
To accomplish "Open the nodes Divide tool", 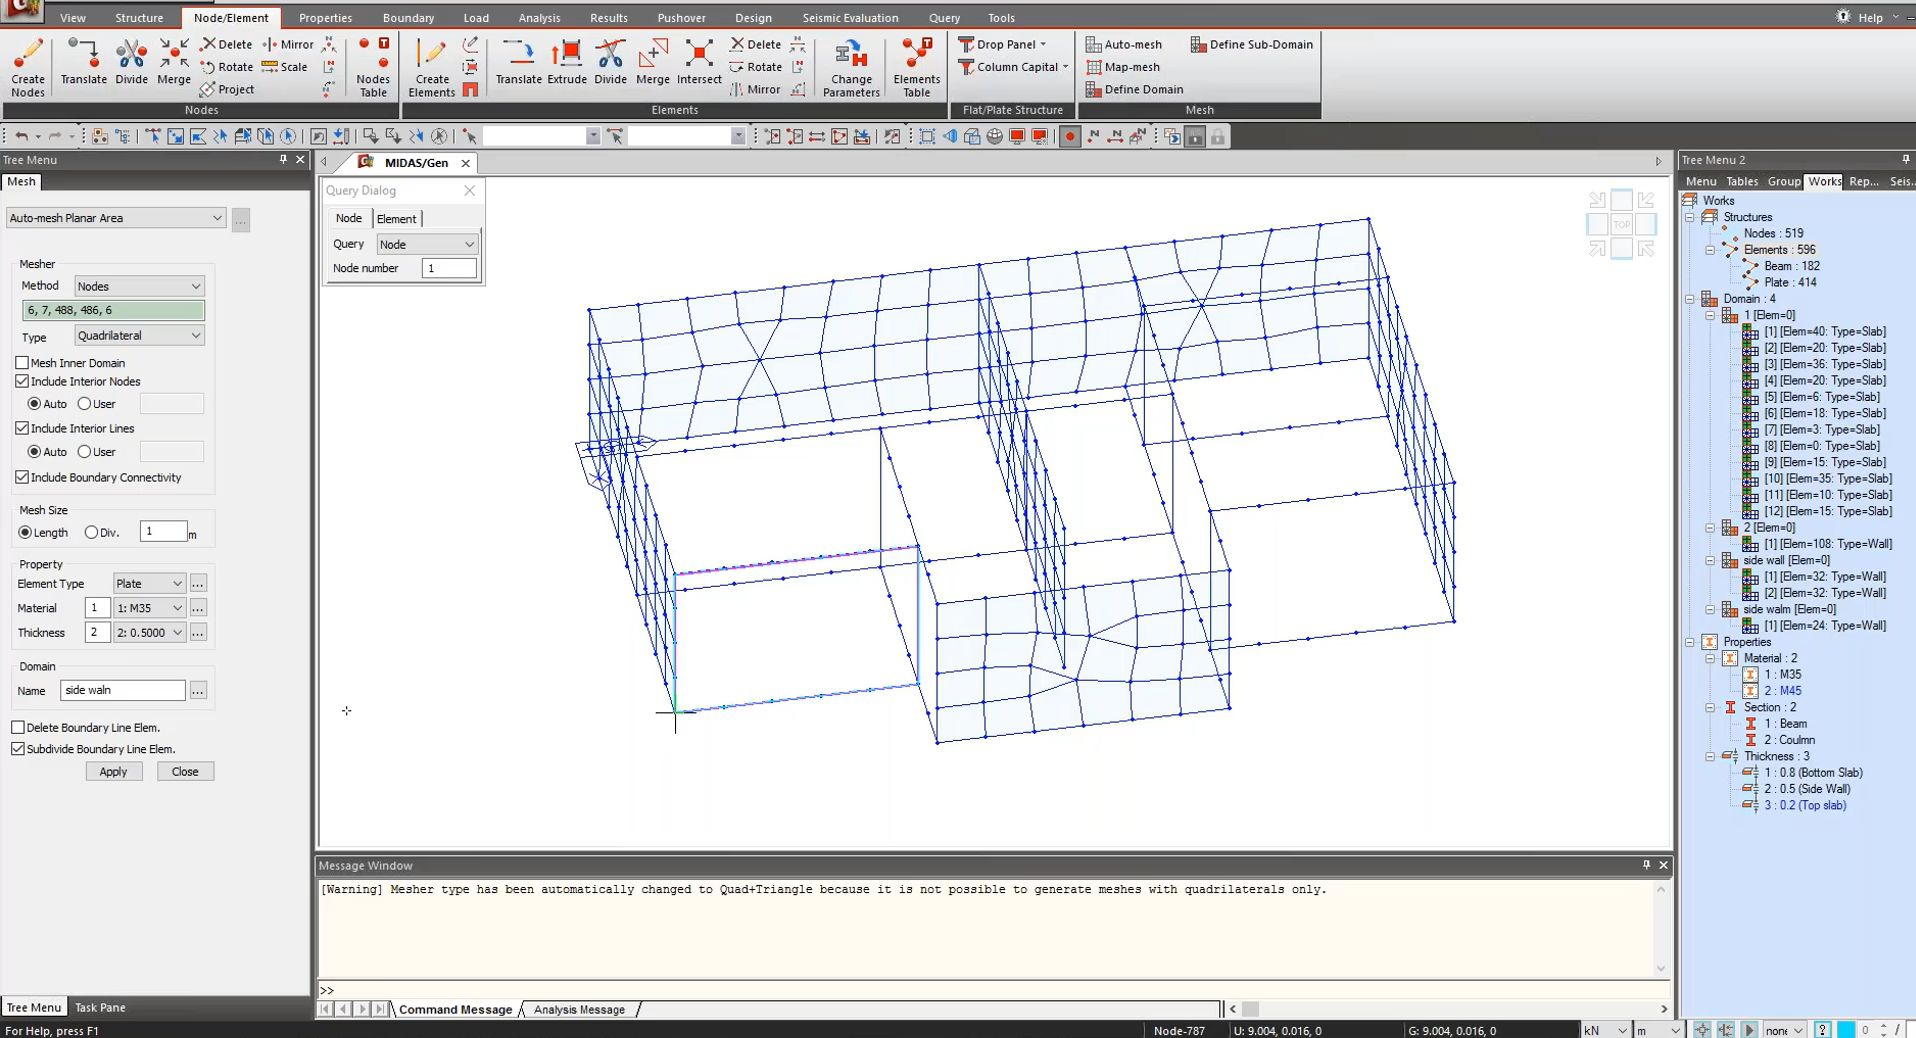I will tap(131, 62).
